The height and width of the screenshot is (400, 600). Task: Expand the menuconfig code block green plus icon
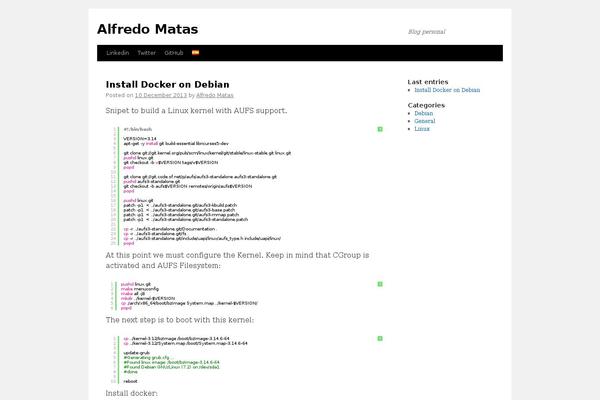pyautogui.click(x=380, y=284)
